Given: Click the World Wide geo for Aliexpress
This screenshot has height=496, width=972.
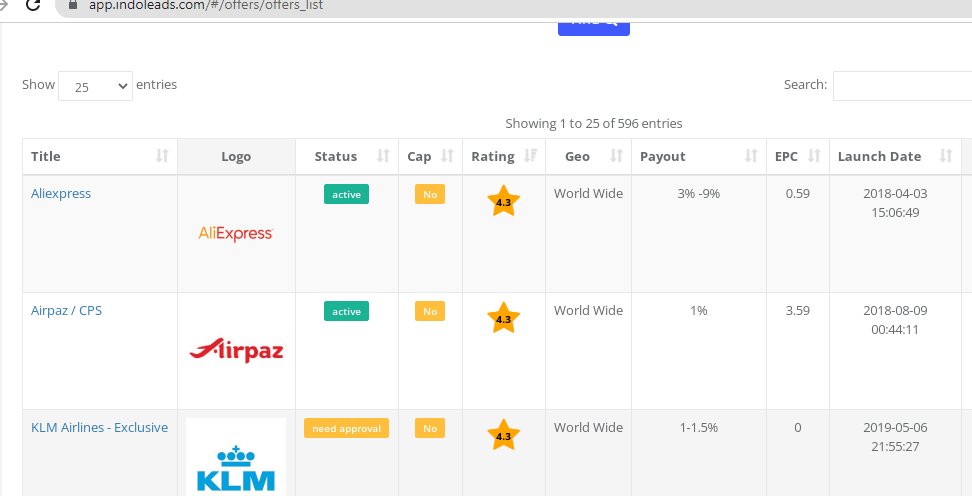Looking at the screenshot, I should (x=588, y=193).
